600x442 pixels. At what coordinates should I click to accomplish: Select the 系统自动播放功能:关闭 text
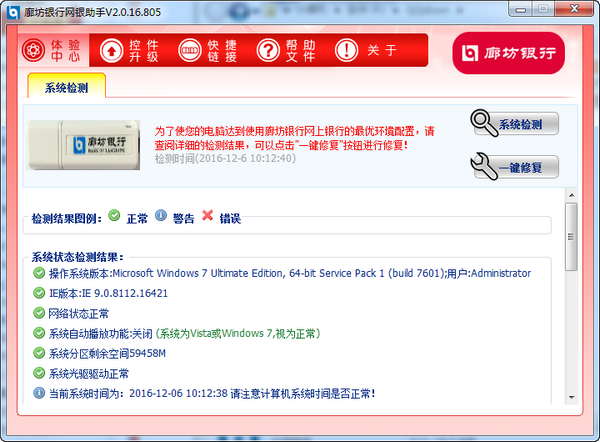[x=101, y=333]
